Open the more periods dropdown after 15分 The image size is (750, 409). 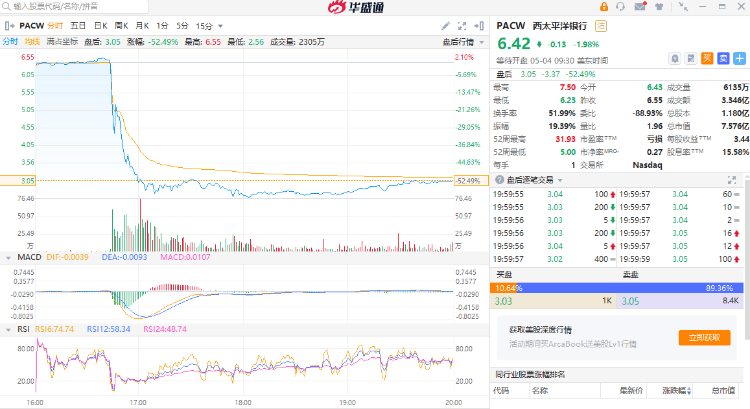220,26
